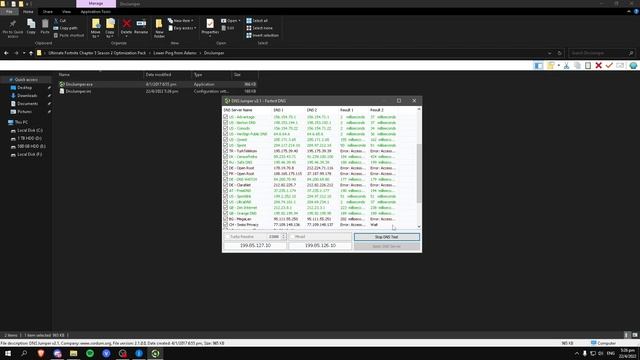Click the red Delete icon
The width and height of the screenshot is (640, 360).
click(127, 24)
